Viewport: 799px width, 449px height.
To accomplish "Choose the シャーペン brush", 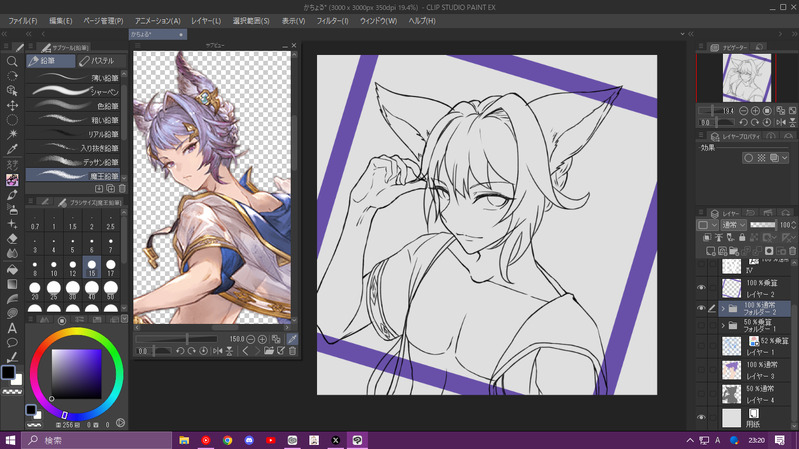I will pos(80,91).
